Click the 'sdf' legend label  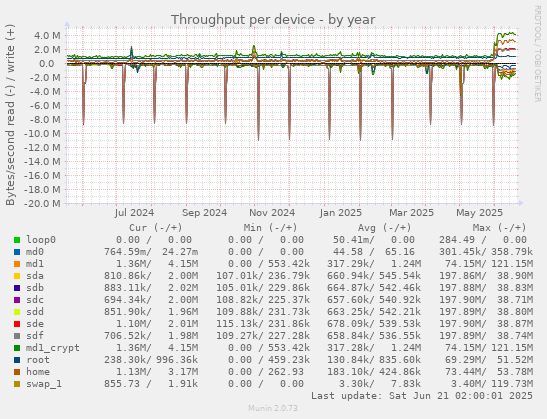tap(35, 336)
